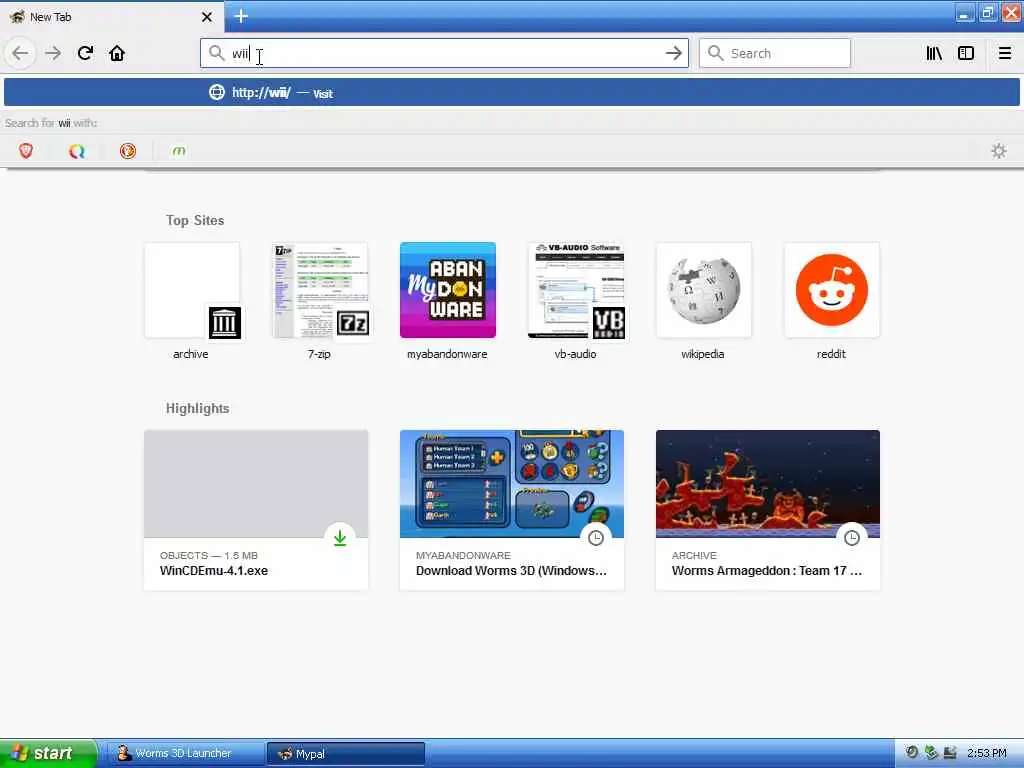
Task: Search wii with the rainbow Q engine icon
Action: click(77, 152)
